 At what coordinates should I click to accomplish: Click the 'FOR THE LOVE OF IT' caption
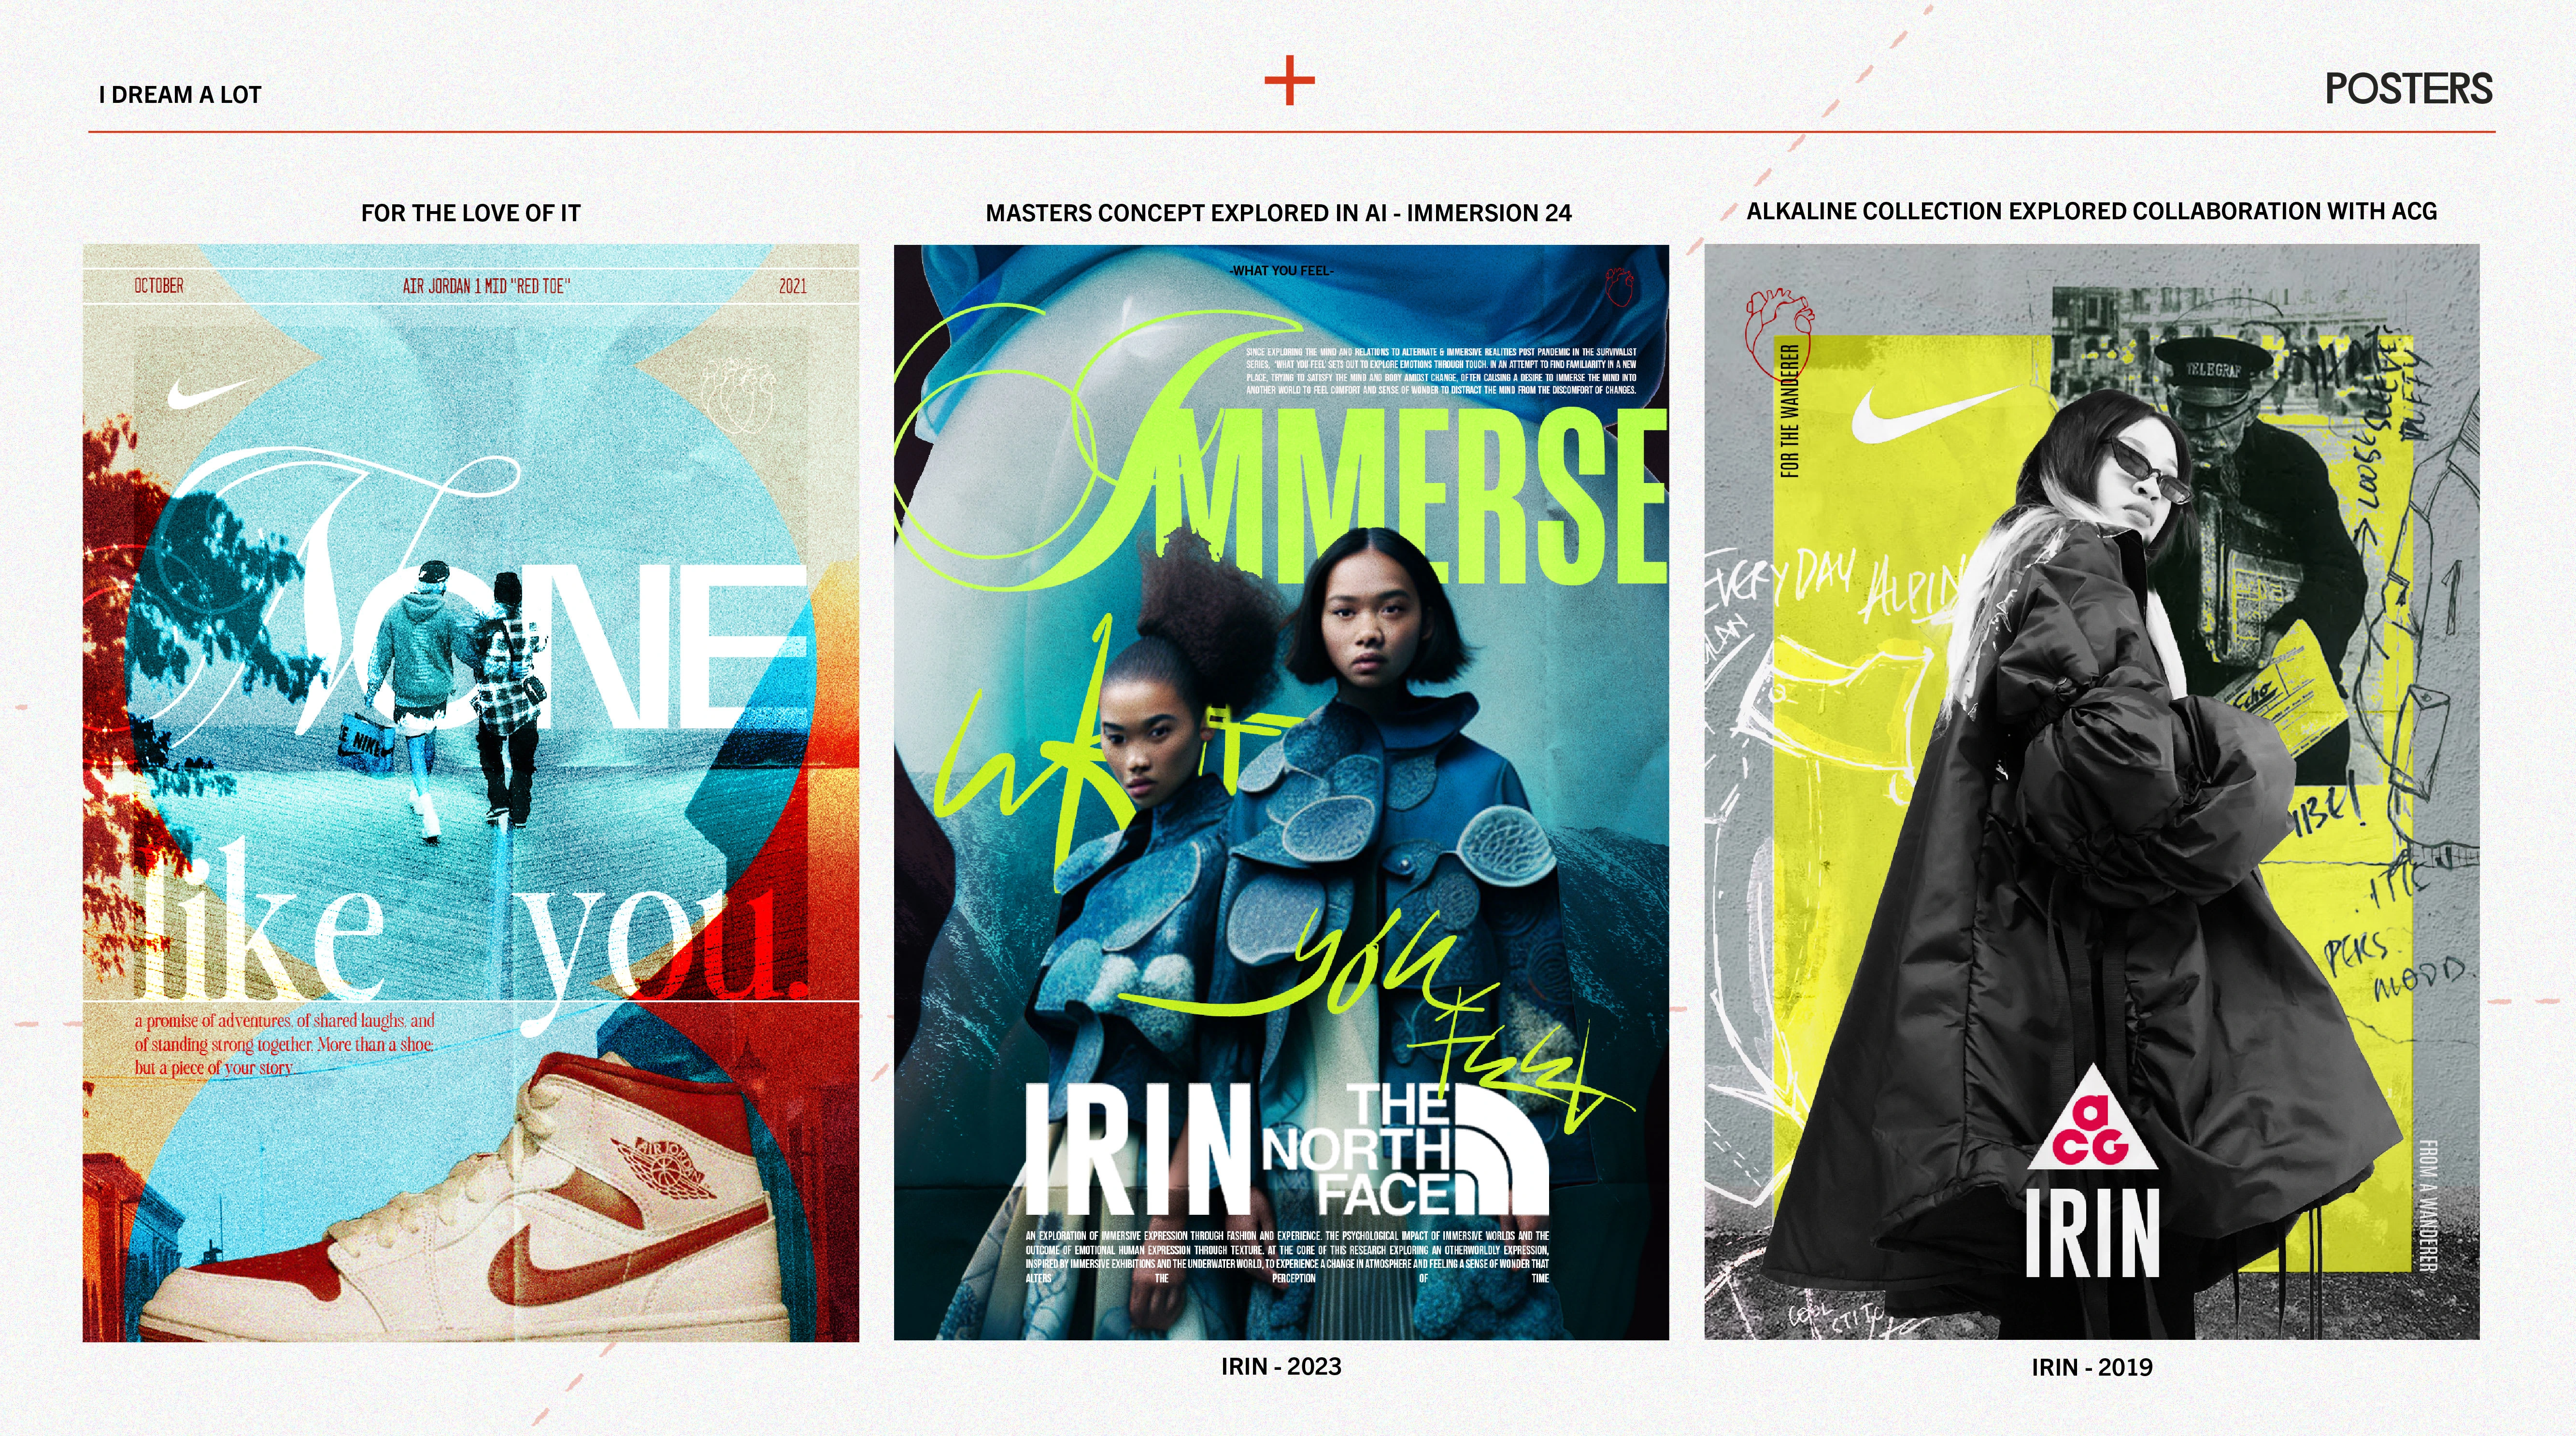point(470,213)
